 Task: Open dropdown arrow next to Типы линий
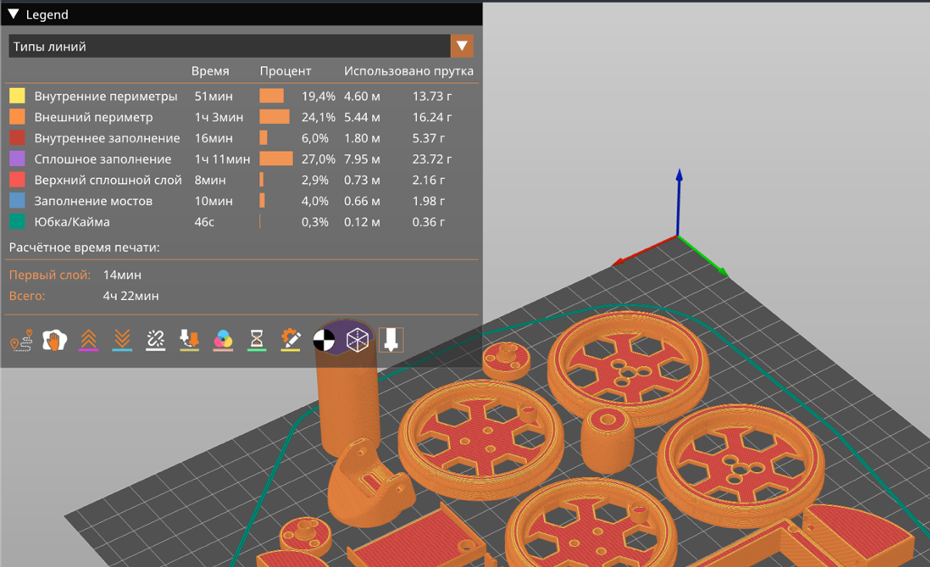tap(461, 46)
